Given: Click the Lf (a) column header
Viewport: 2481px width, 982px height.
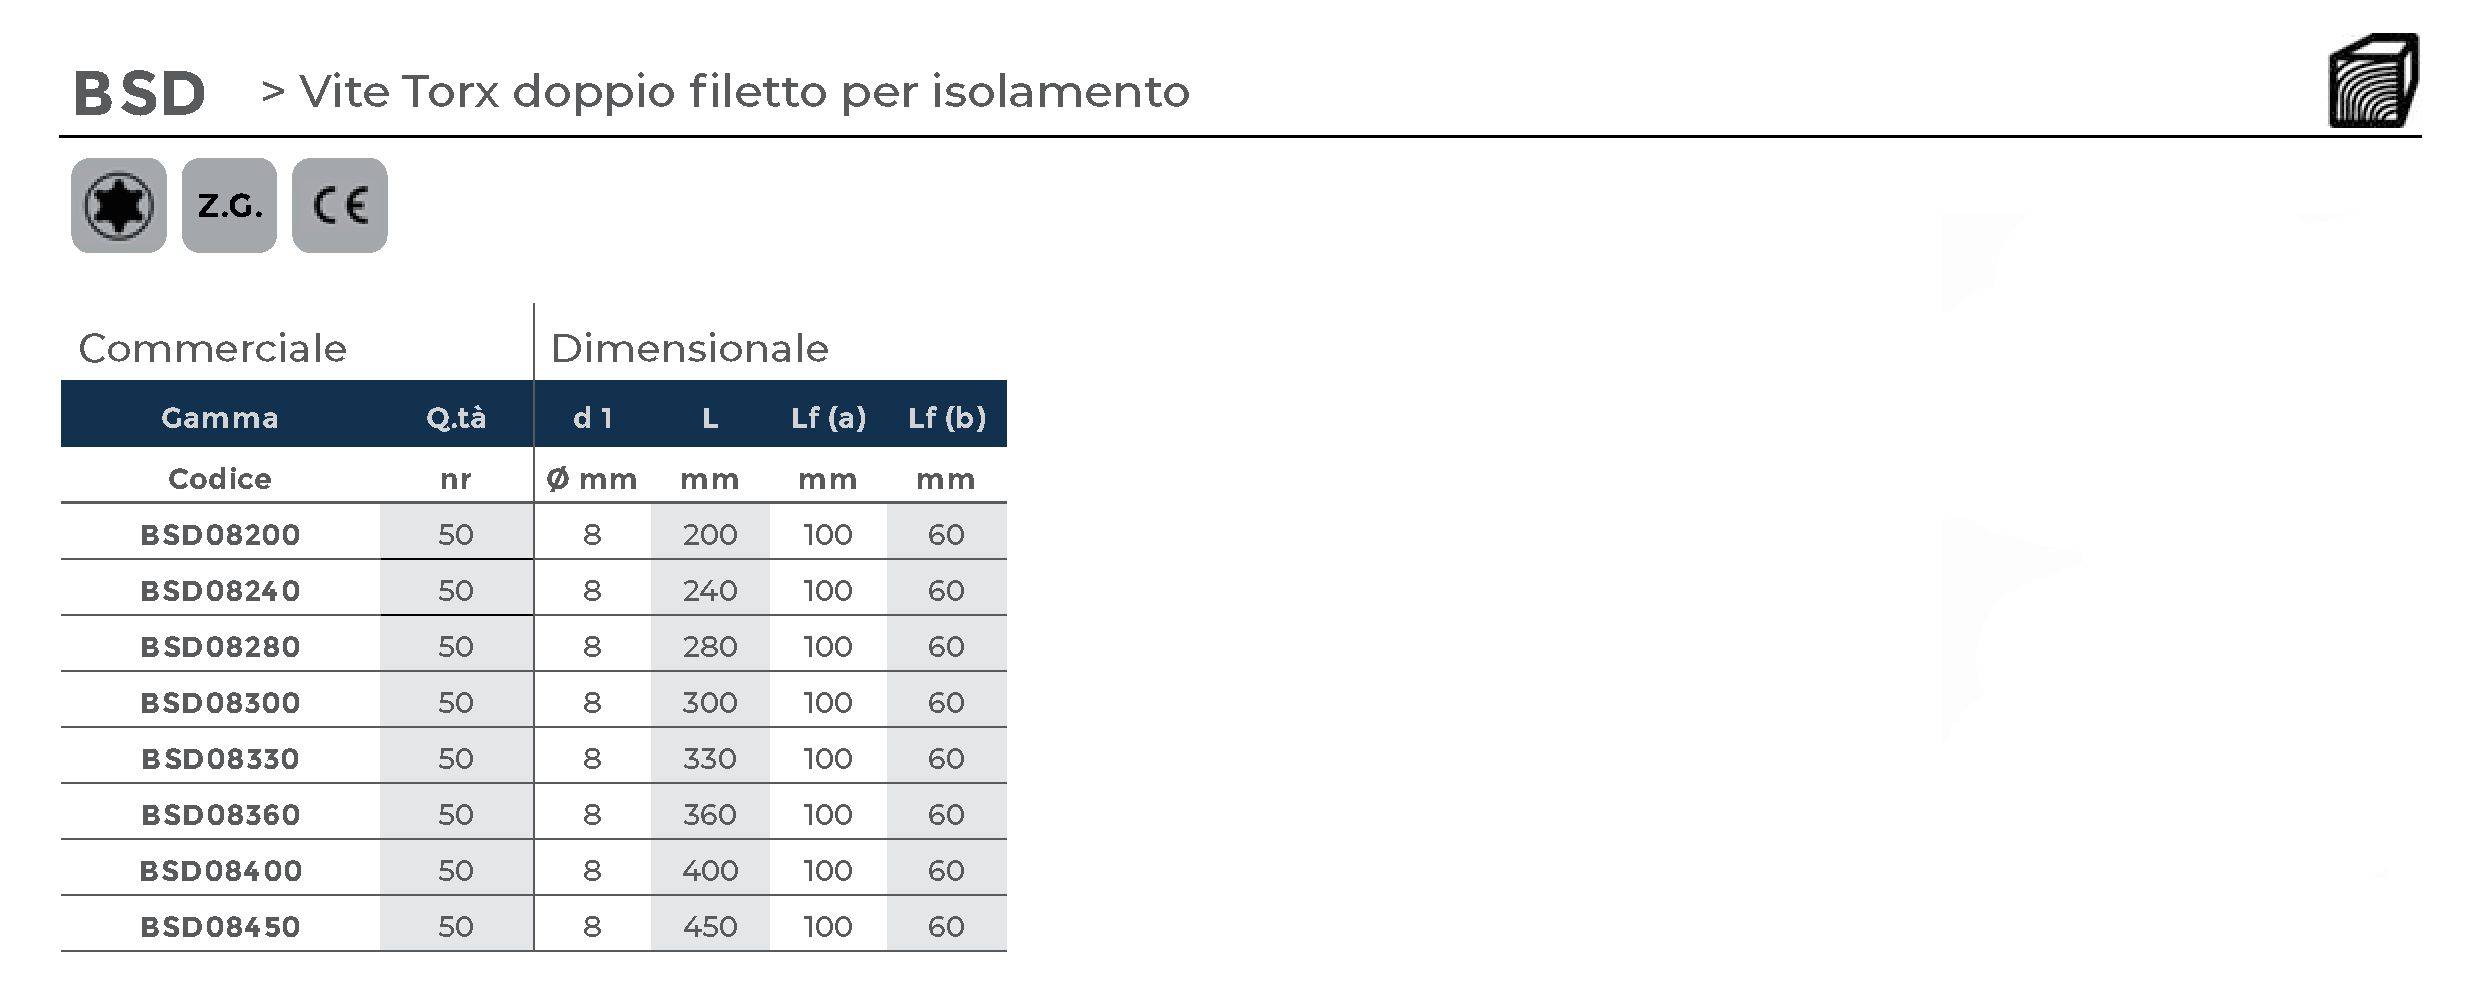Looking at the screenshot, I should pyautogui.click(x=828, y=417).
